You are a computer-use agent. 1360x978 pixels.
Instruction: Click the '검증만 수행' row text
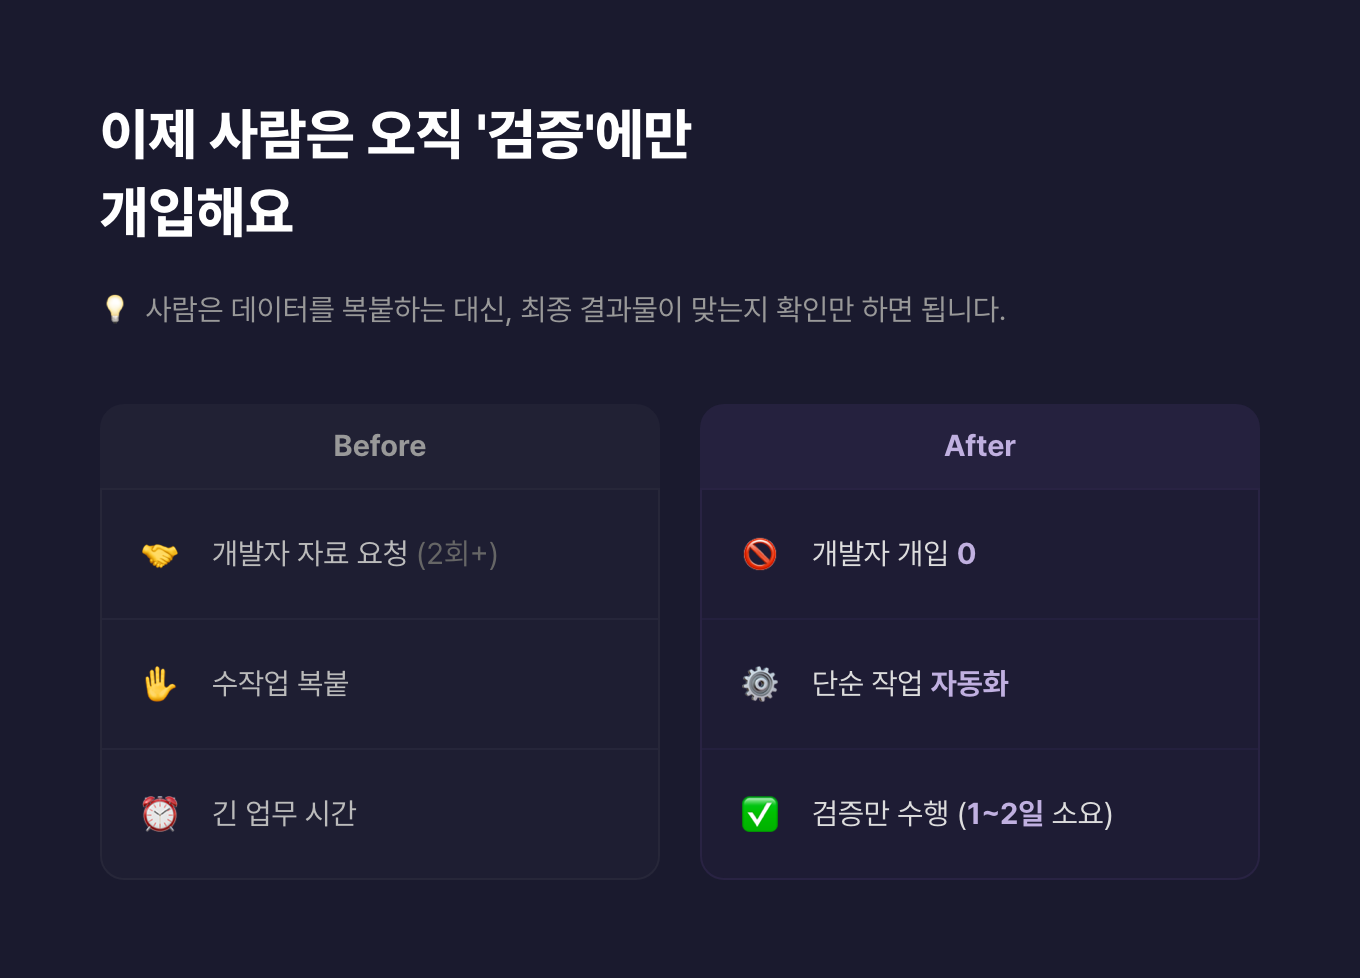pos(880,814)
